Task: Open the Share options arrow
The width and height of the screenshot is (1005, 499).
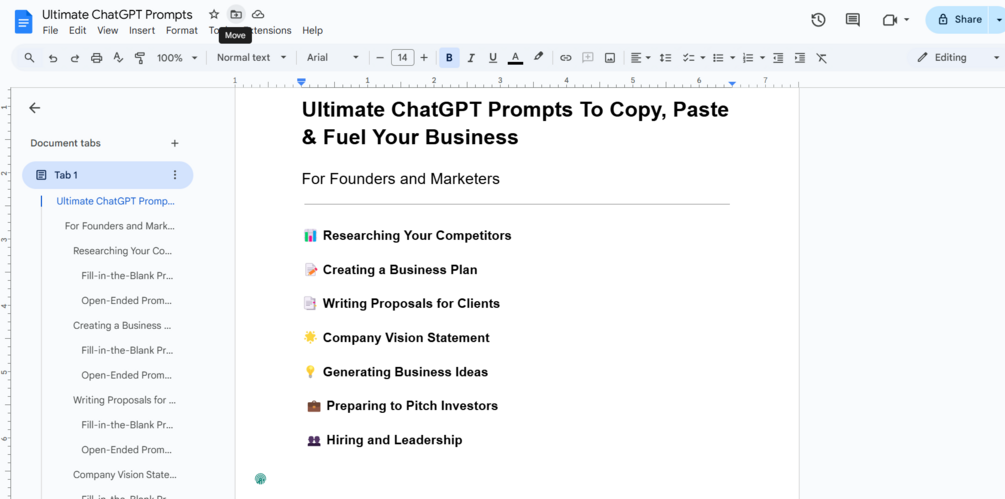Action: (x=997, y=20)
